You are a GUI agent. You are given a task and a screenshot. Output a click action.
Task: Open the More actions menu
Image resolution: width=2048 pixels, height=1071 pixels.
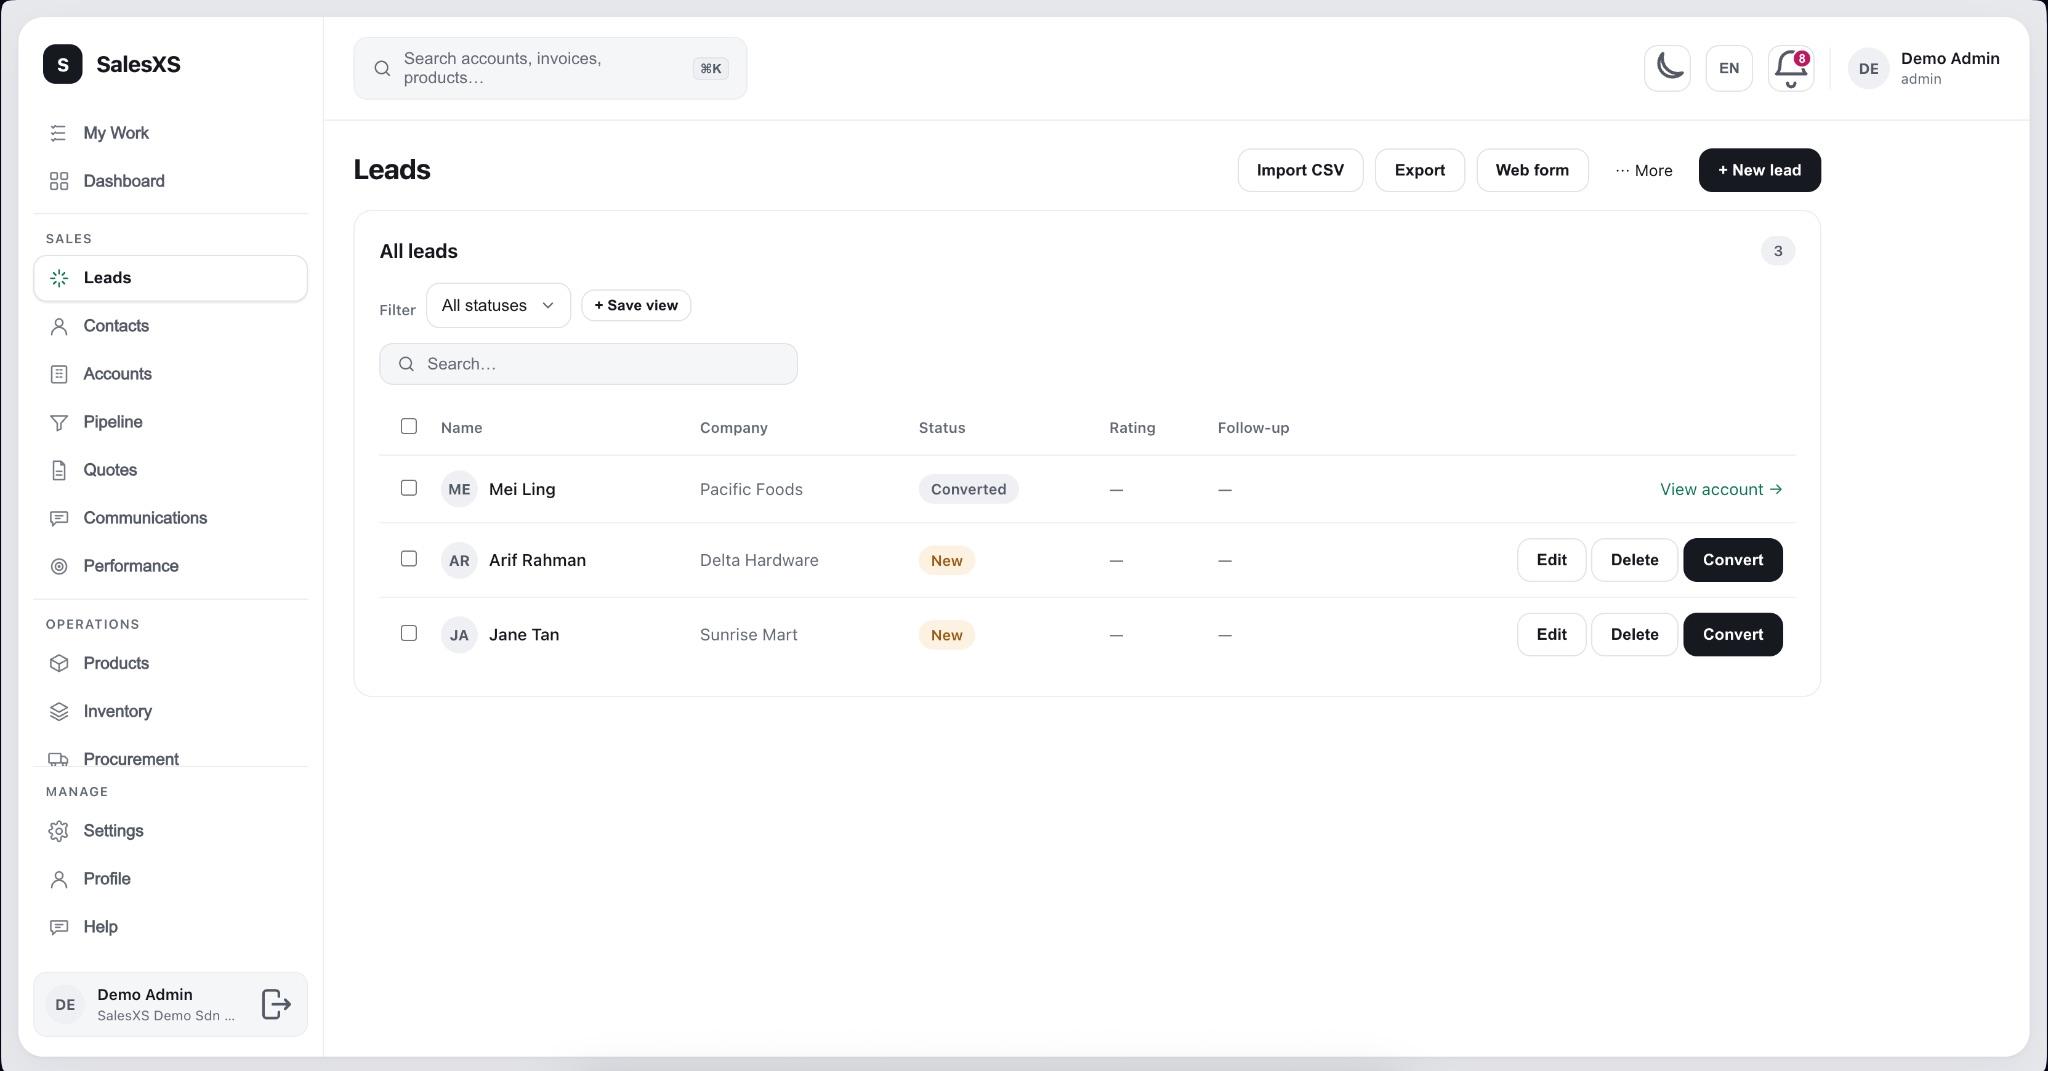click(x=1643, y=170)
